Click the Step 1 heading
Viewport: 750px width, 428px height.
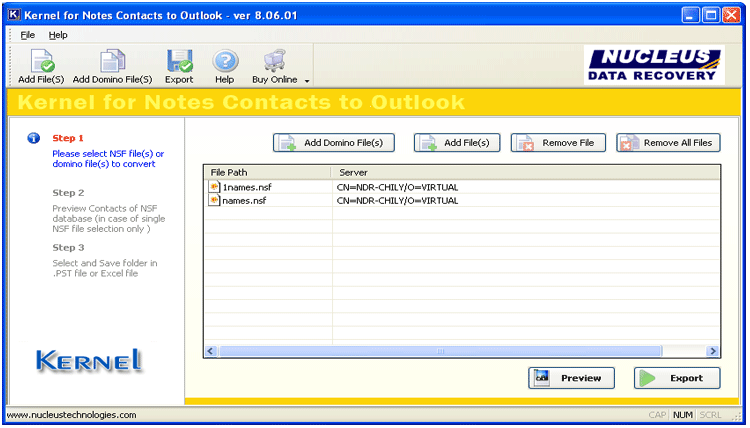click(x=68, y=138)
